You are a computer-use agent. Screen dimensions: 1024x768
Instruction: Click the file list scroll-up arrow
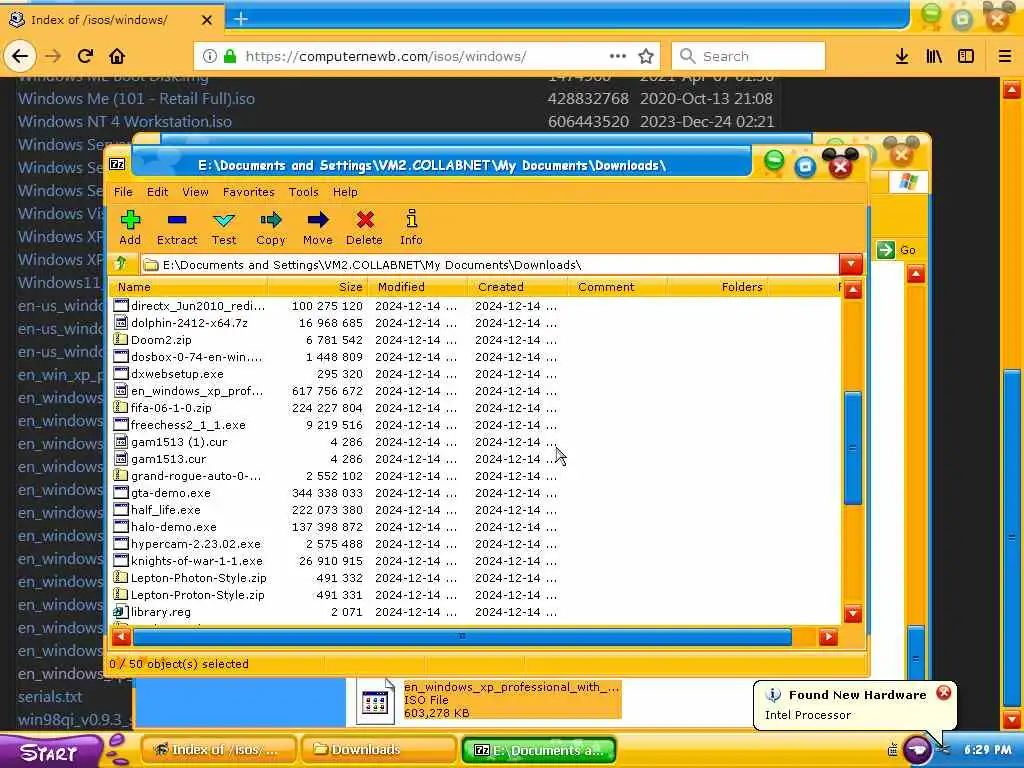coord(852,290)
